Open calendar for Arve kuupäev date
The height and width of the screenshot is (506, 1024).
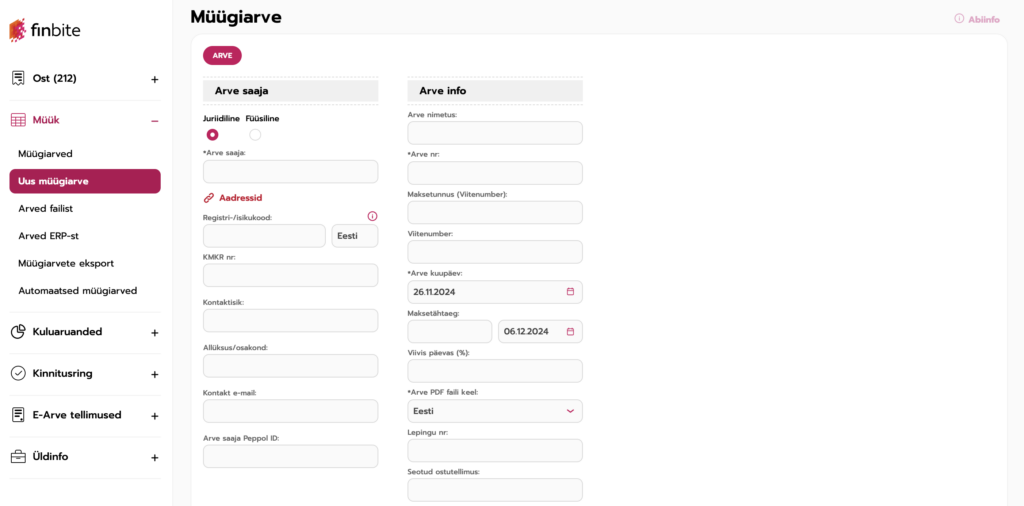(x=570, y=292)
